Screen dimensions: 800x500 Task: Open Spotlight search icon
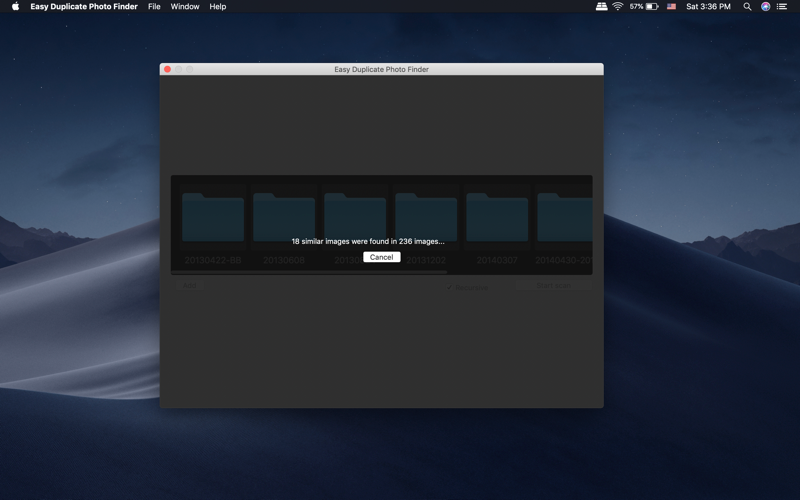pyautogui.click(x=747, y=7)
